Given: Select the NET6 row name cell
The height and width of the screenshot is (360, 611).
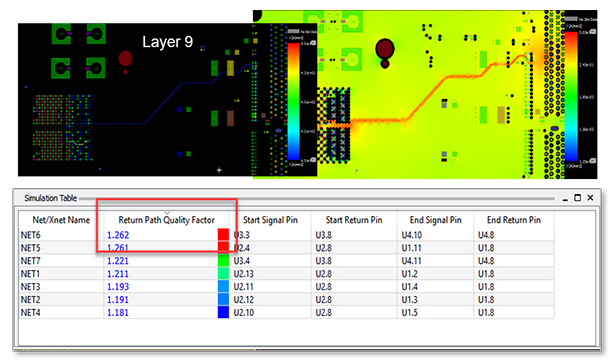Looking at the screenshot, I should (x=31, y=235).
